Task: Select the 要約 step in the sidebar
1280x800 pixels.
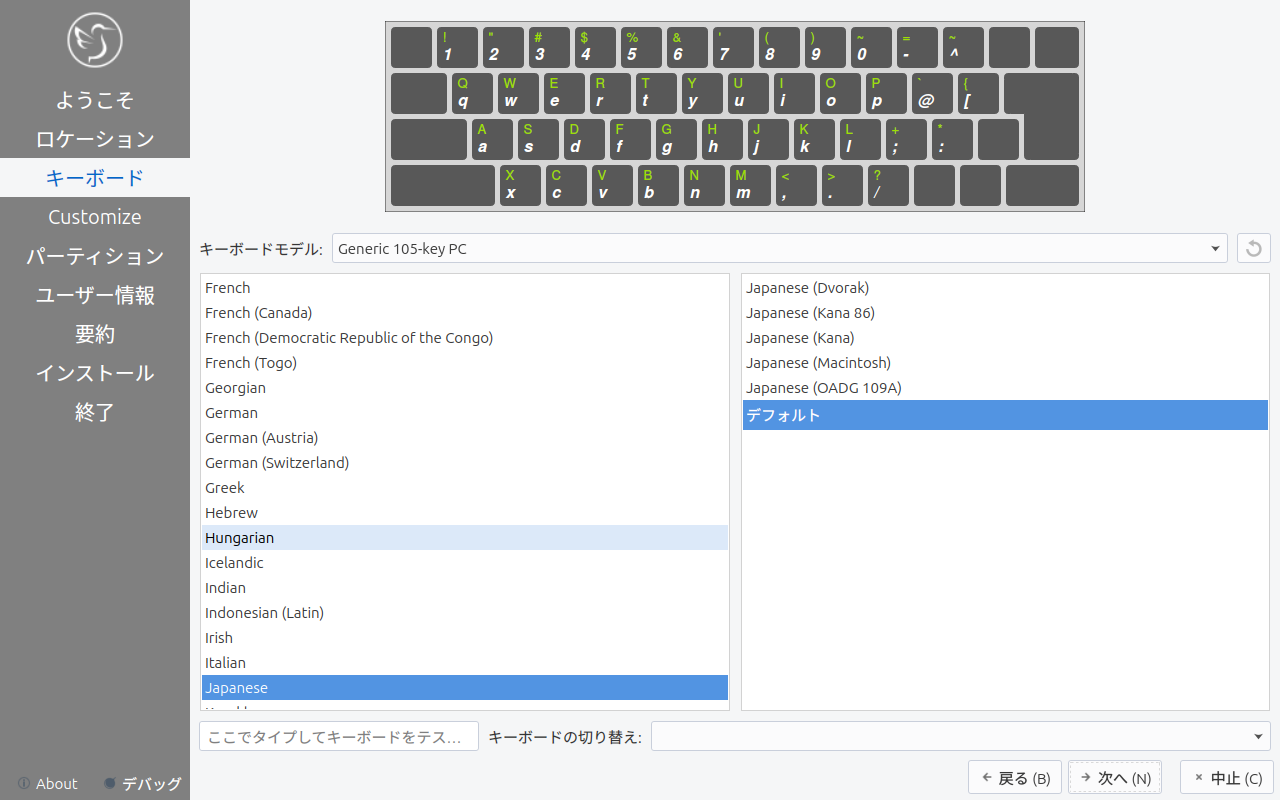Action: tap(95, 334)
